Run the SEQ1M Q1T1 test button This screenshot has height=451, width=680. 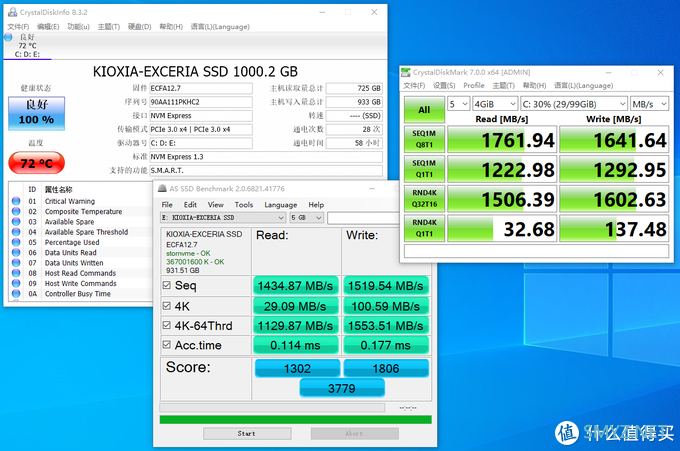[x=425, y=169]
